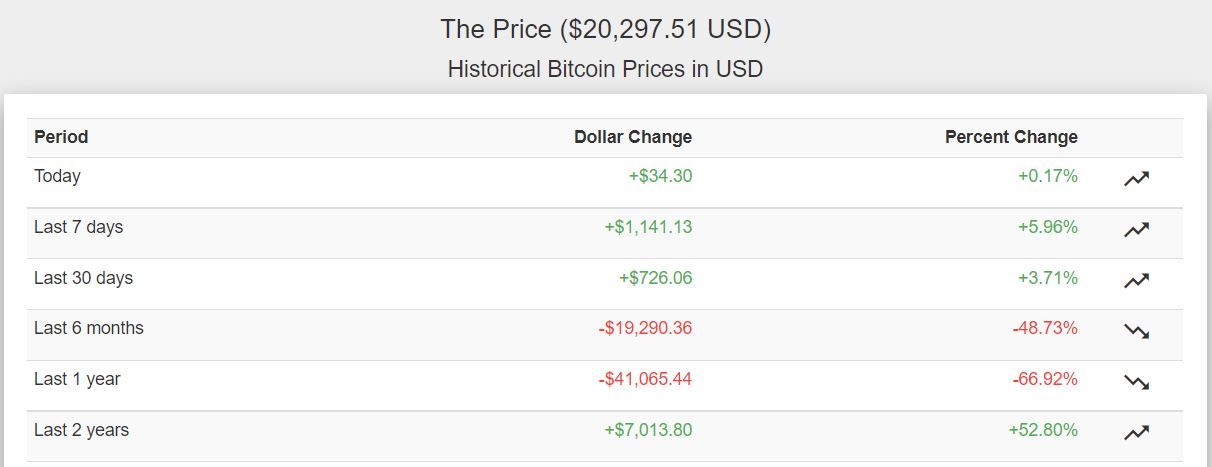1212x467 pixels.
Task: Select the Percent Change column header
Action: [x=1011, y=137]
